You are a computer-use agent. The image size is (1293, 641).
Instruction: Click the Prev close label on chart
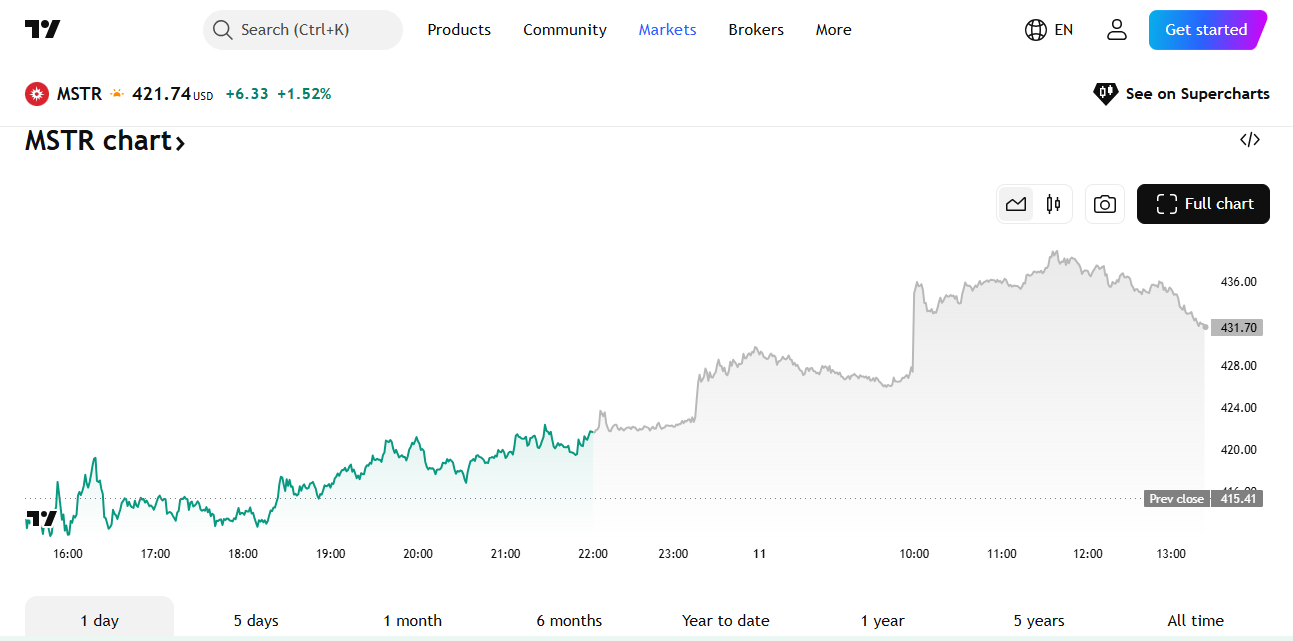click(x=1176, y=498)
